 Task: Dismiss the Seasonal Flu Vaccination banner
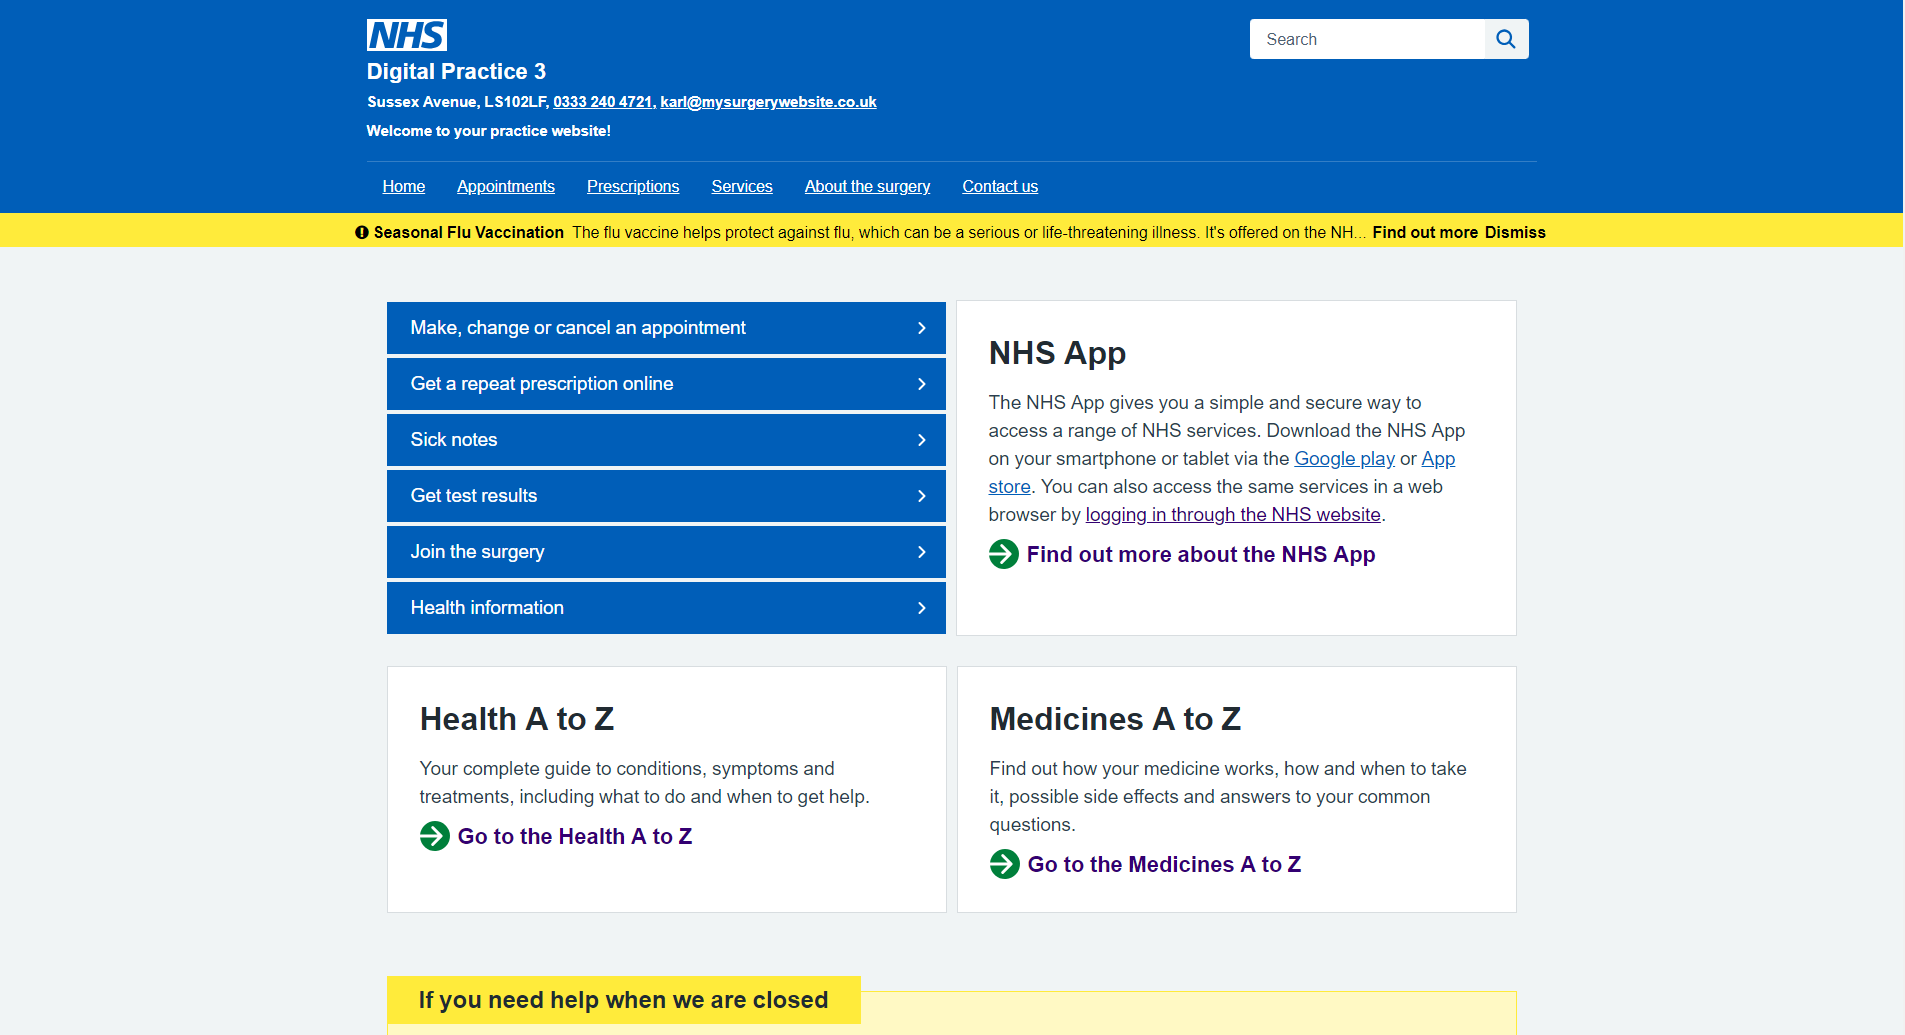click(x=1514, y=232)
